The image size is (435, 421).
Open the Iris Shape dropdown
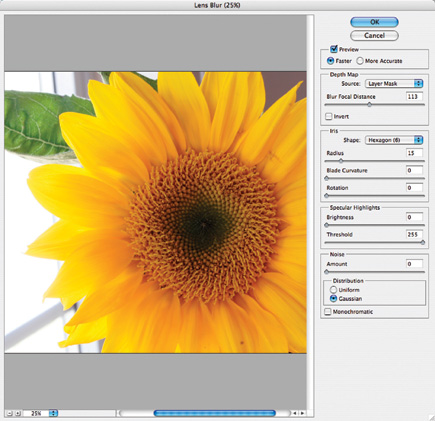394,140
